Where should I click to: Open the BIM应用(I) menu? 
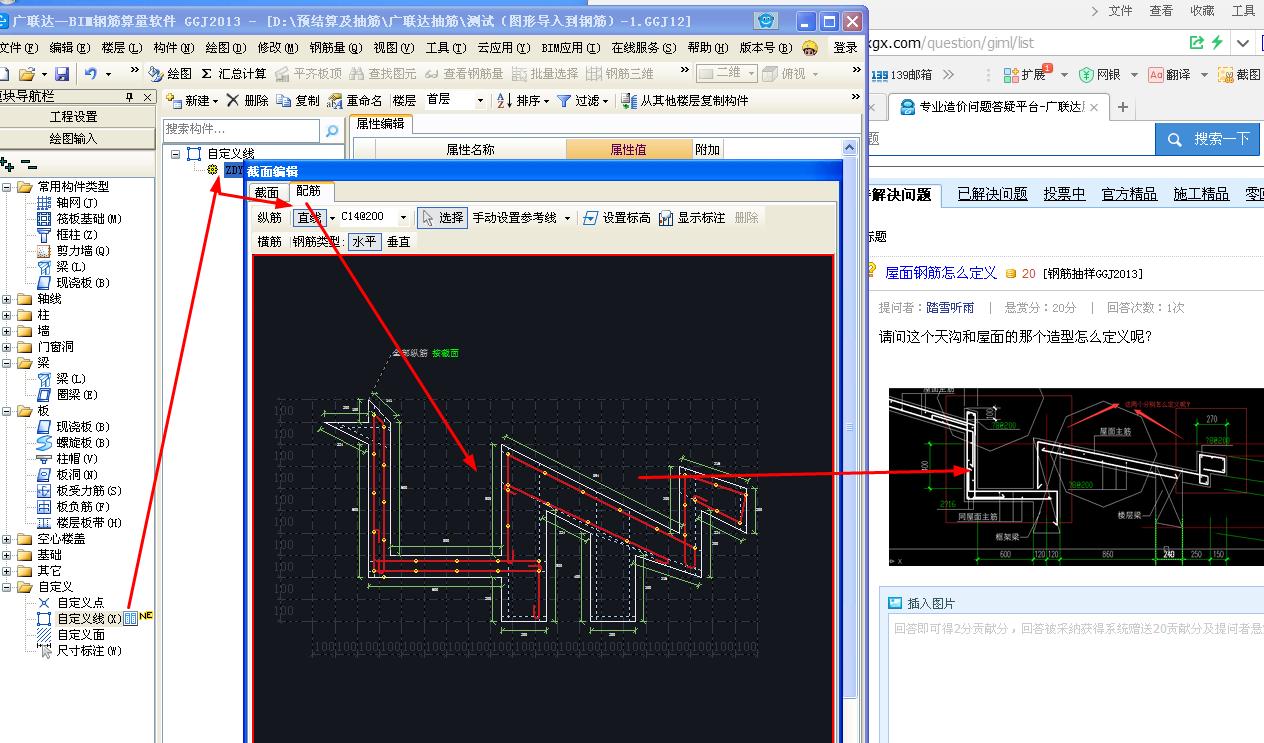[570, 47]
